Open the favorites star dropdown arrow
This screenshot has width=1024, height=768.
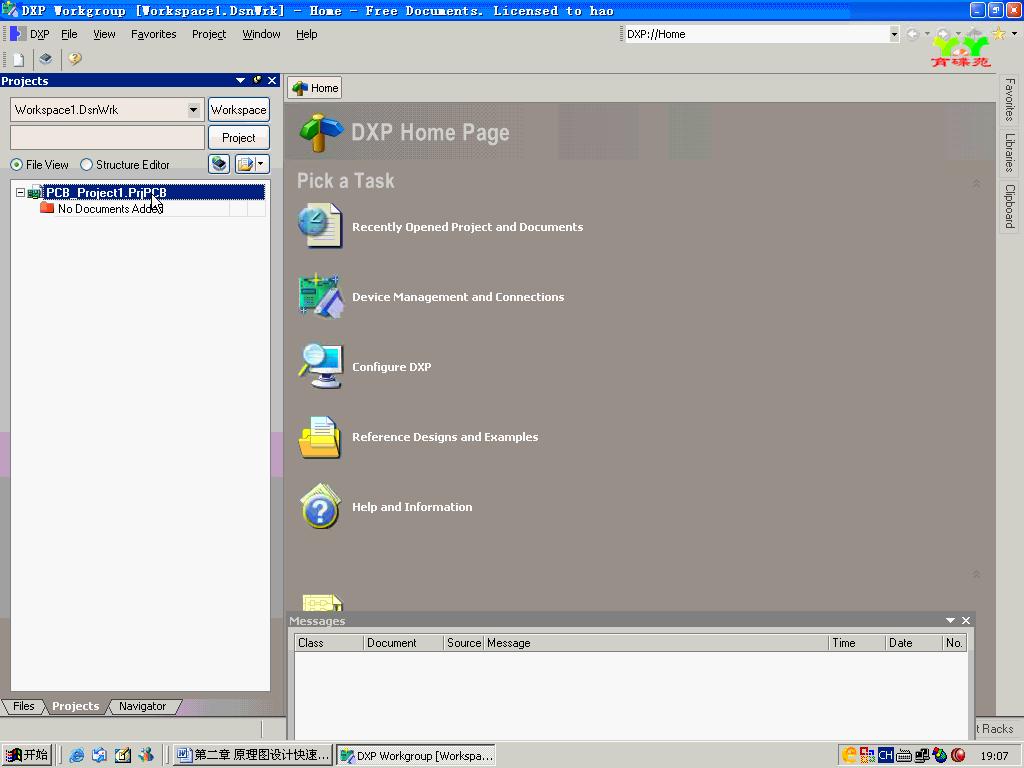tap(1014, 34)
